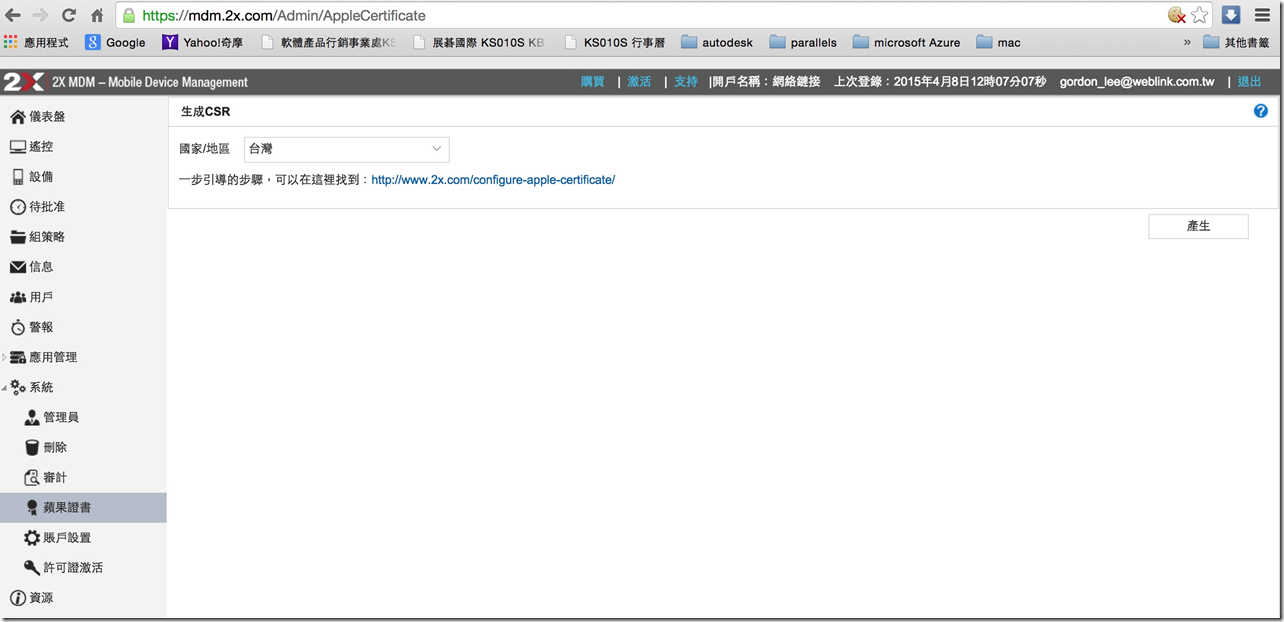Screen dimensions: 1284x622
Task: Open the 軟體產品行銷事業處 bookmark
Action: pyautogui.click(x=329, y=43)
